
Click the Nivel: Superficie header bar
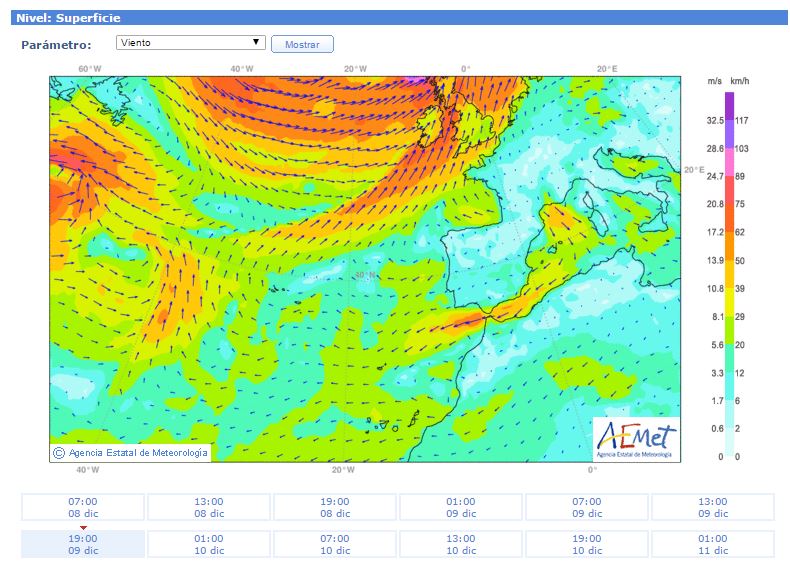point(395,17)
